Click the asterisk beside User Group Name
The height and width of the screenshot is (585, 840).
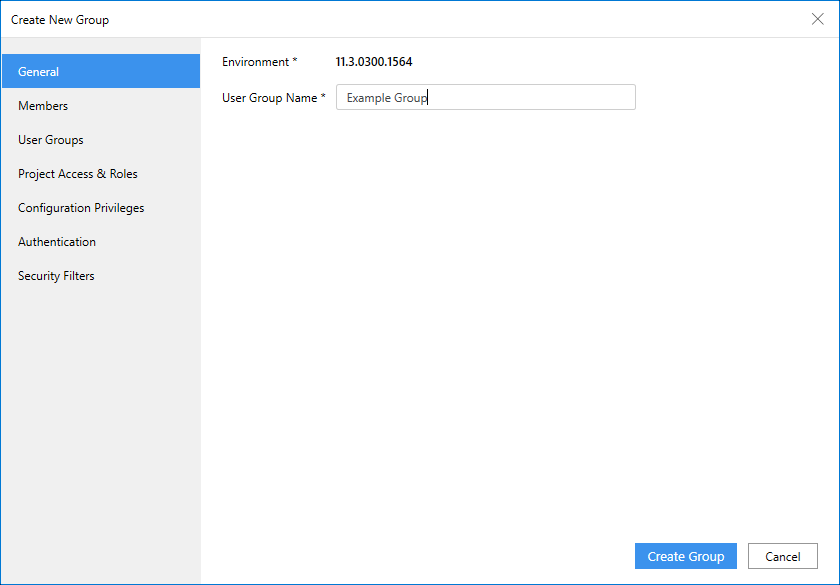pos(323,98)
